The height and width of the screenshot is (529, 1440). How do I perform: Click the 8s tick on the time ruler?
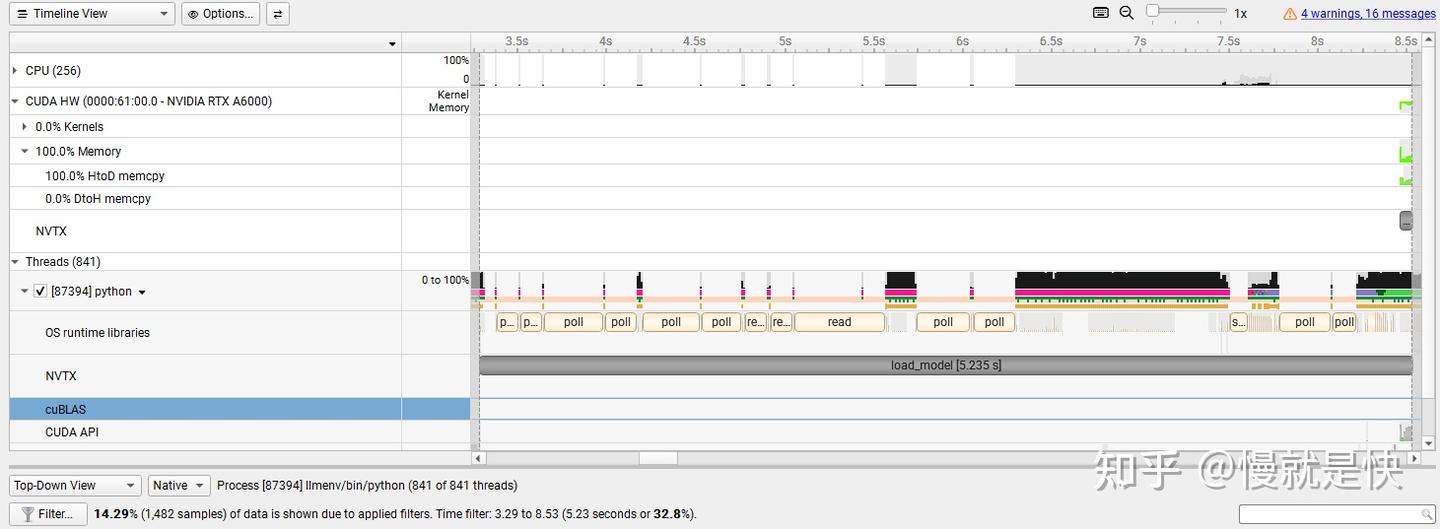point(1317,41)
